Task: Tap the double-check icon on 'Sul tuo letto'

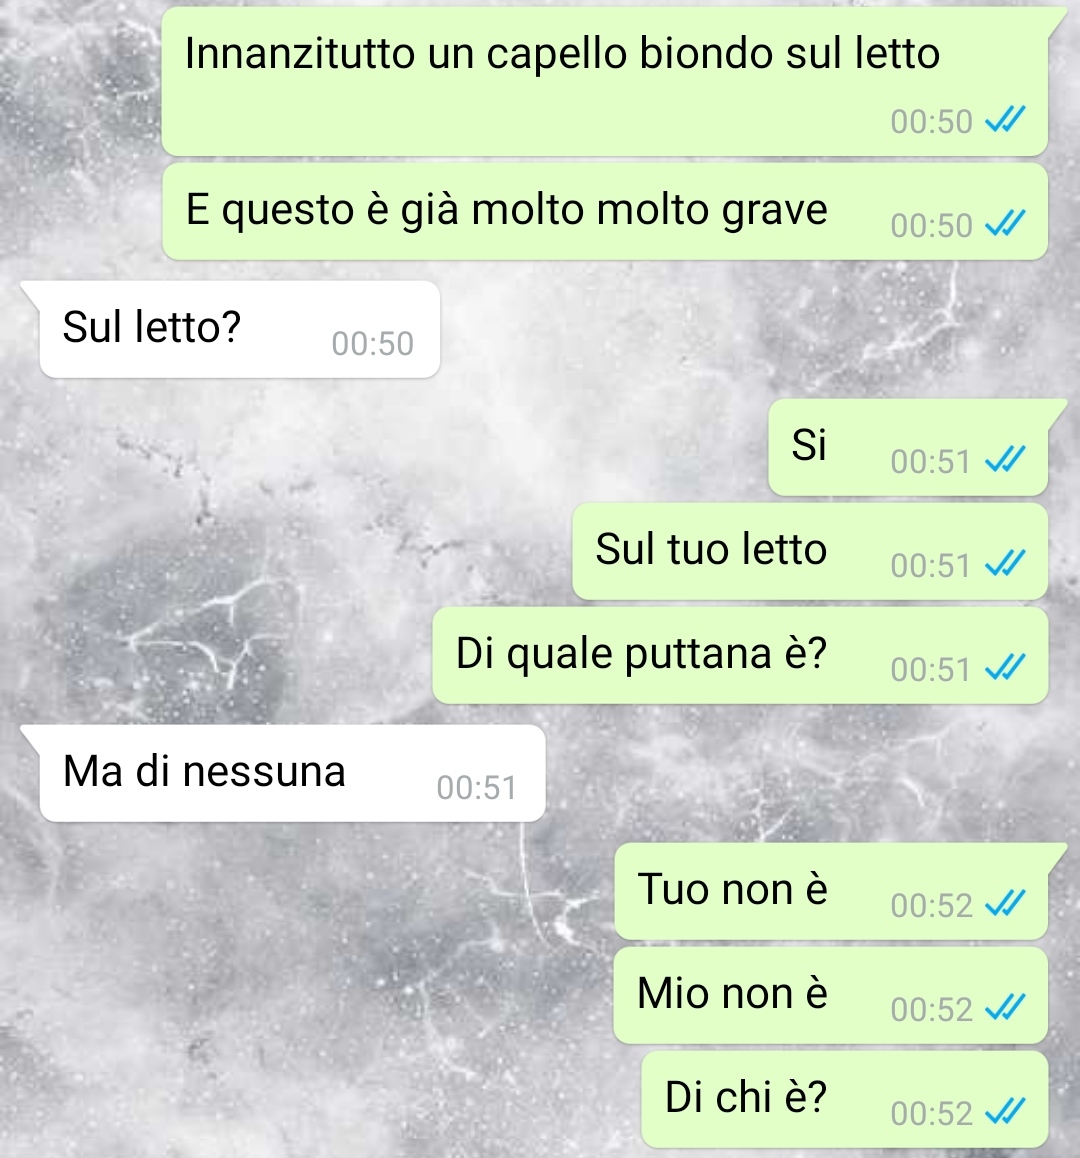Action: coord(1005,564)
